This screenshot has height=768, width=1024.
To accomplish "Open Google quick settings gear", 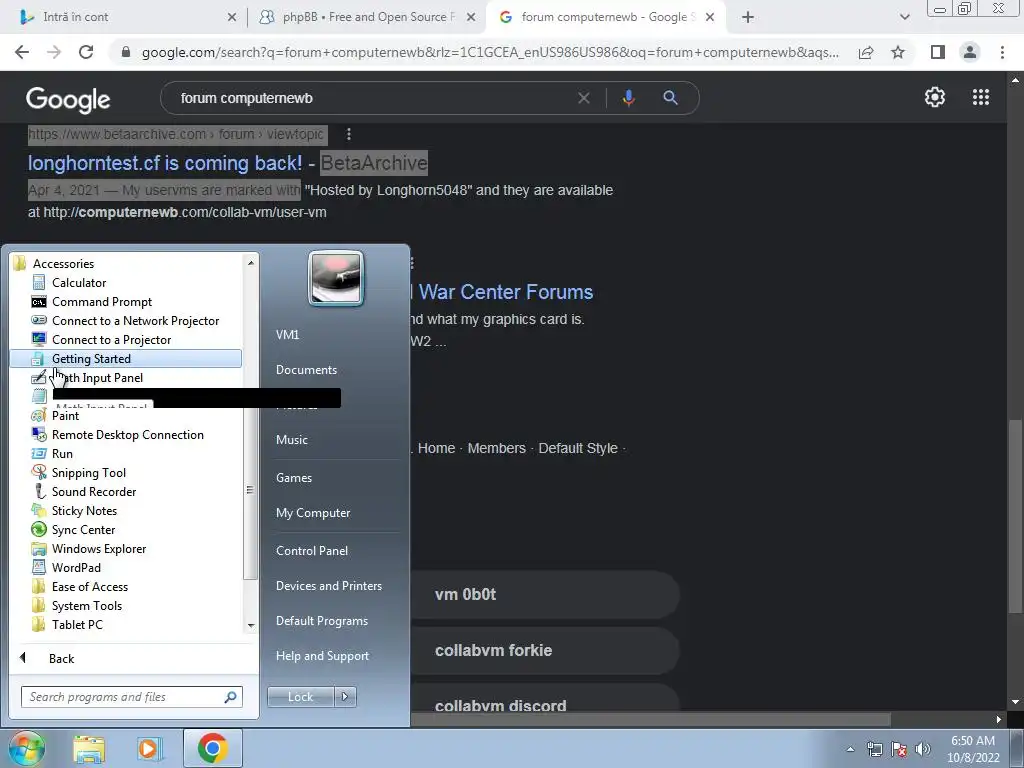I will click(935, 97).
